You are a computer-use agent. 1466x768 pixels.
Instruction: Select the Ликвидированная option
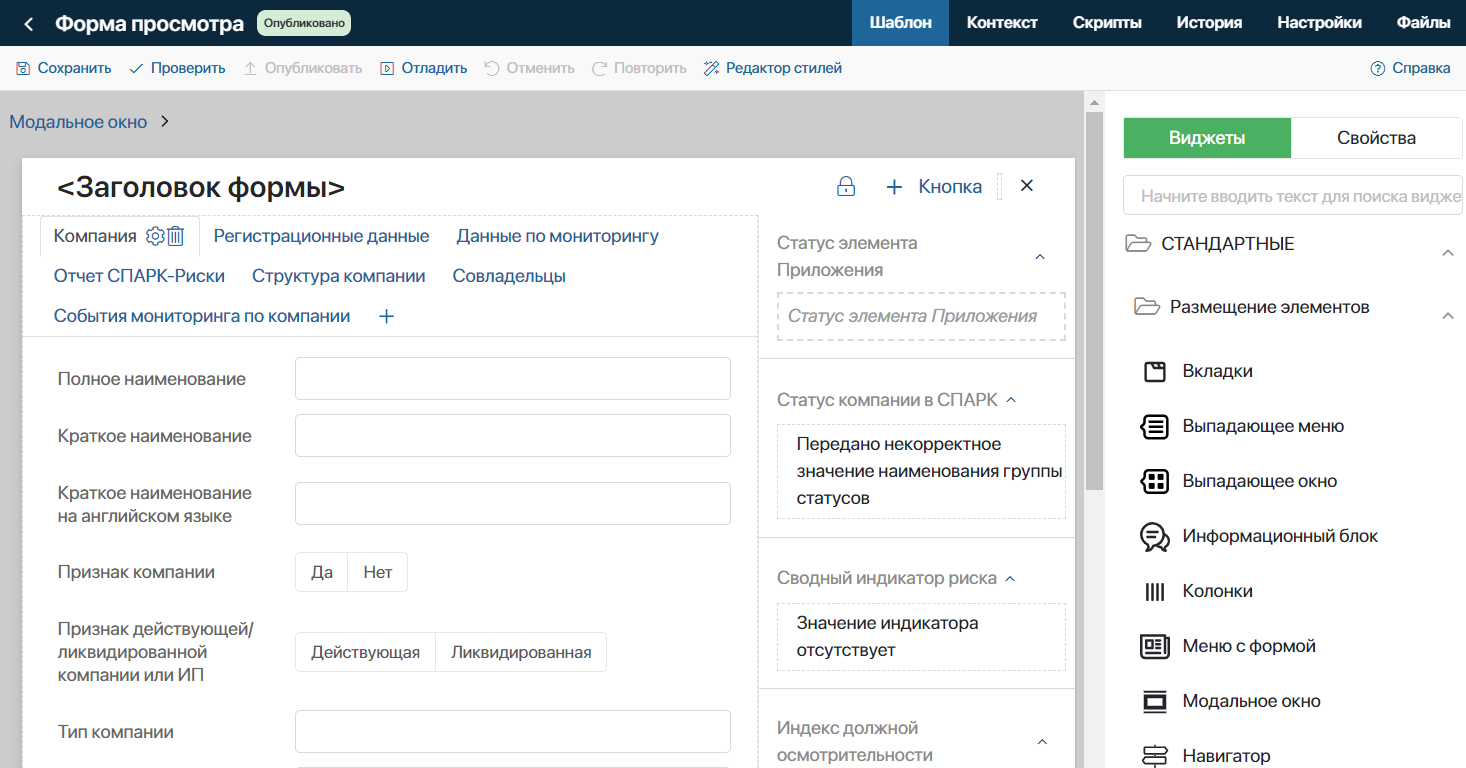[521, 652]
